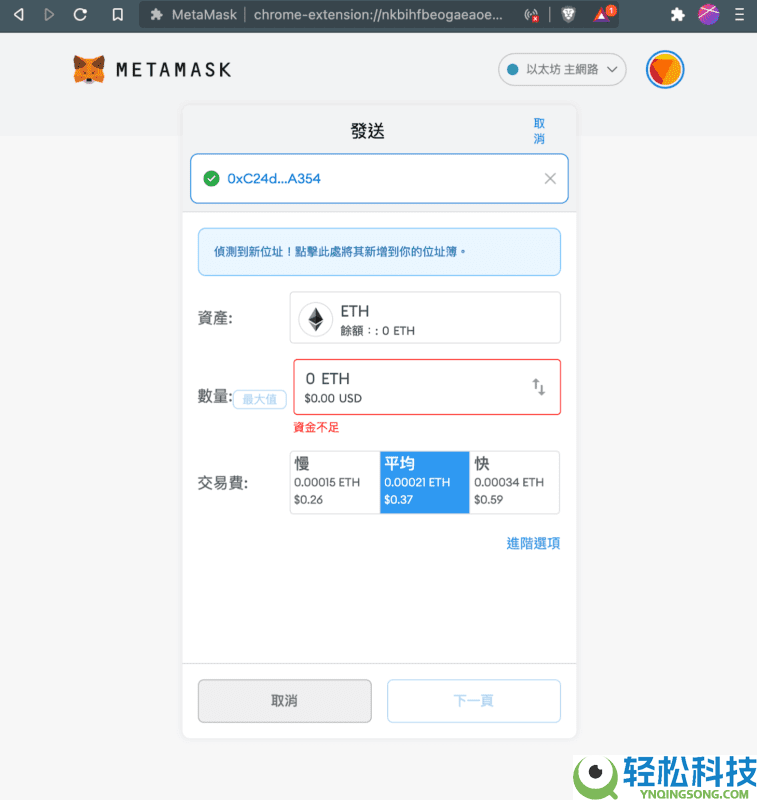Click the METAMASK wordmark text
The height and width of the screenshot is (800, 757).
click(x=173, y=70)
